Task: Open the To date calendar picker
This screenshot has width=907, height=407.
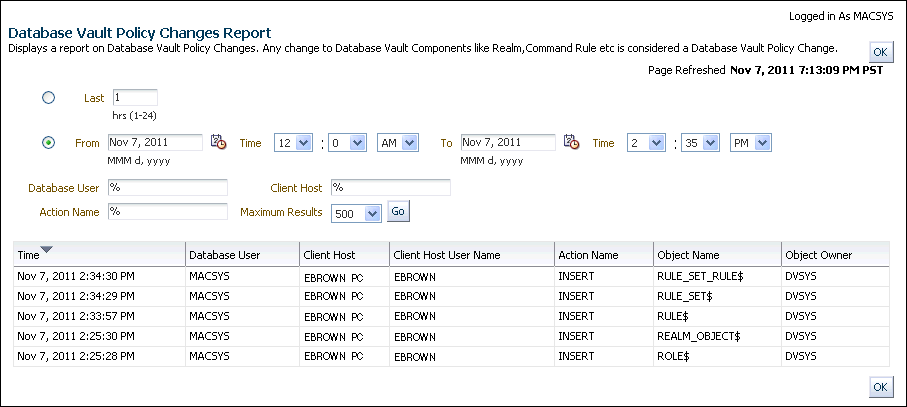Action: (571, 142)
